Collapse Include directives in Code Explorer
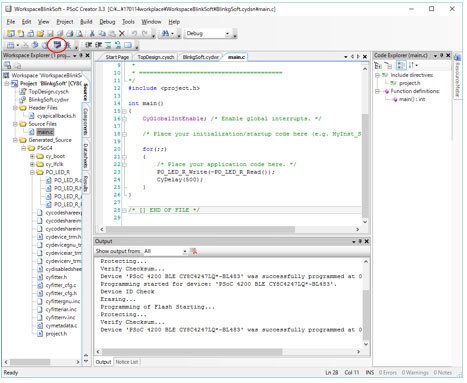Screen dimensions: 467x383 point(377,75)
